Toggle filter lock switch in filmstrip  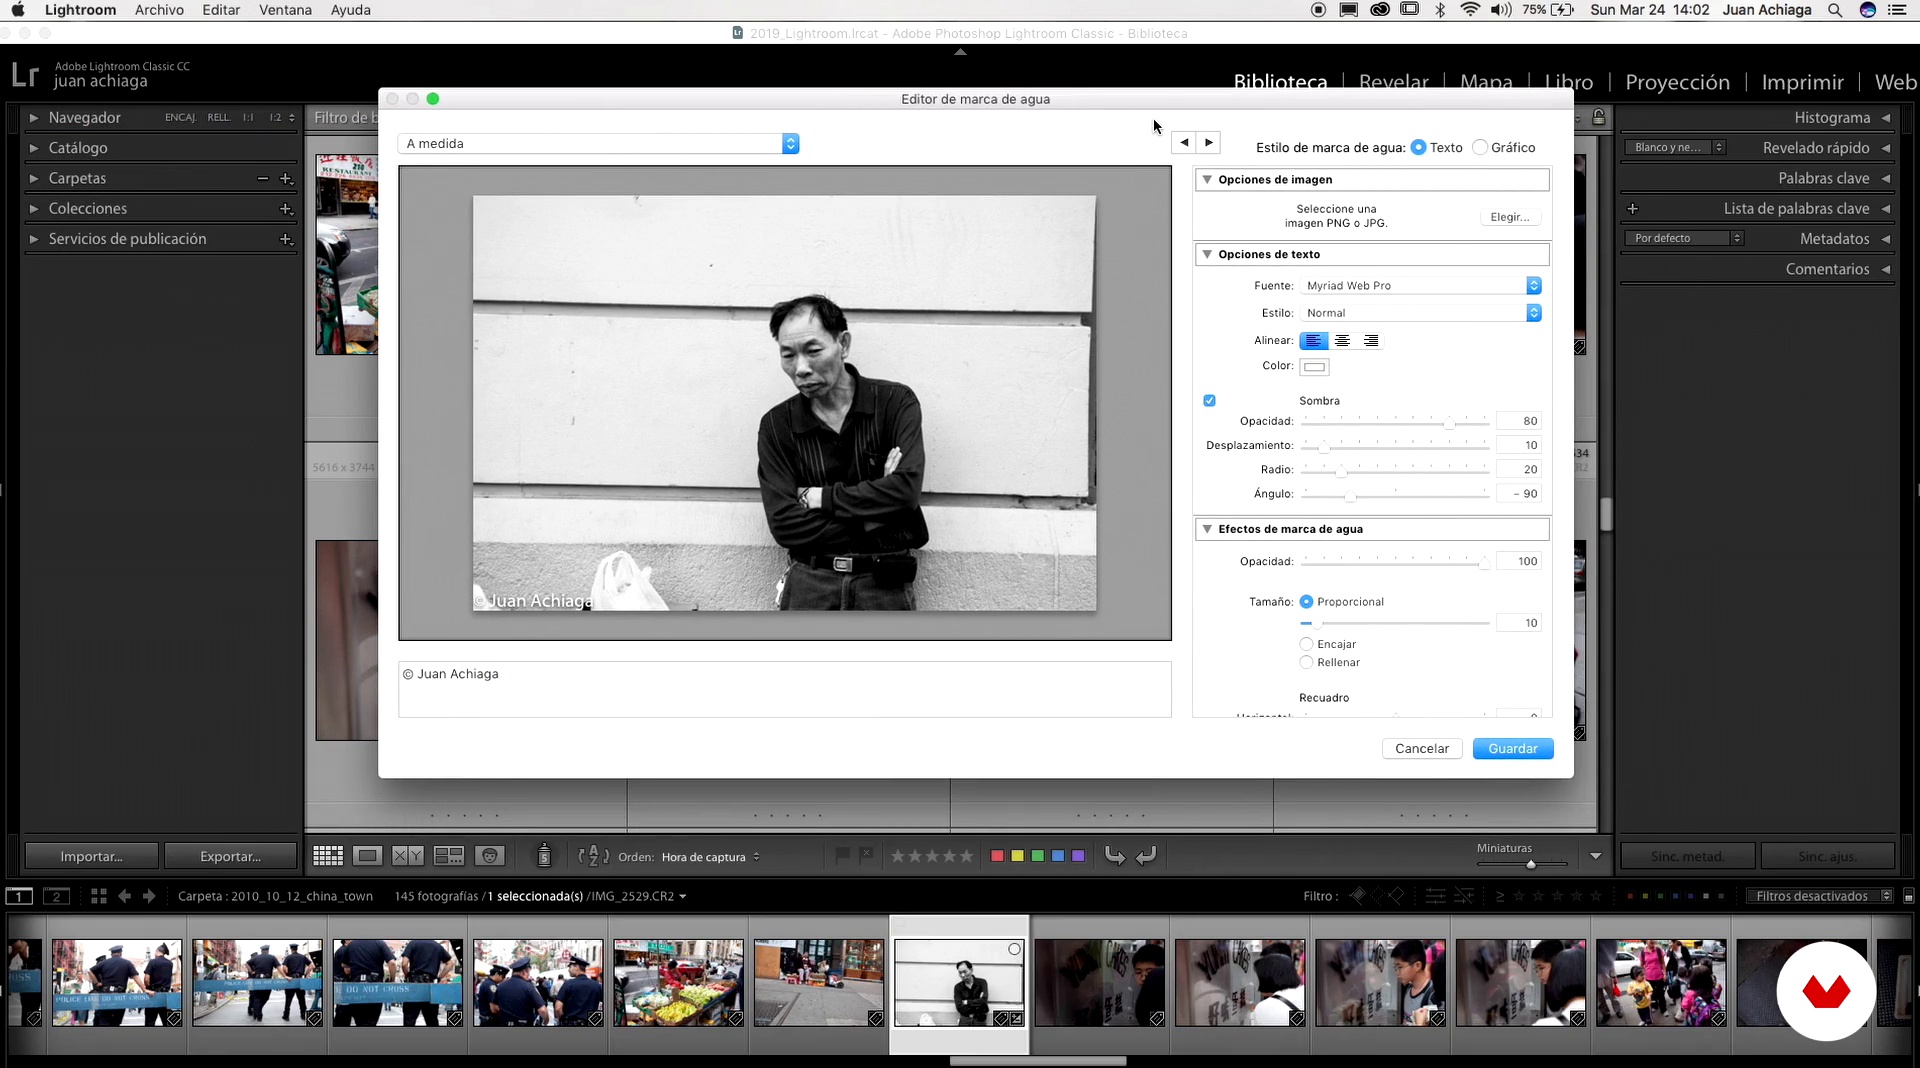(x=1908, y=896)
